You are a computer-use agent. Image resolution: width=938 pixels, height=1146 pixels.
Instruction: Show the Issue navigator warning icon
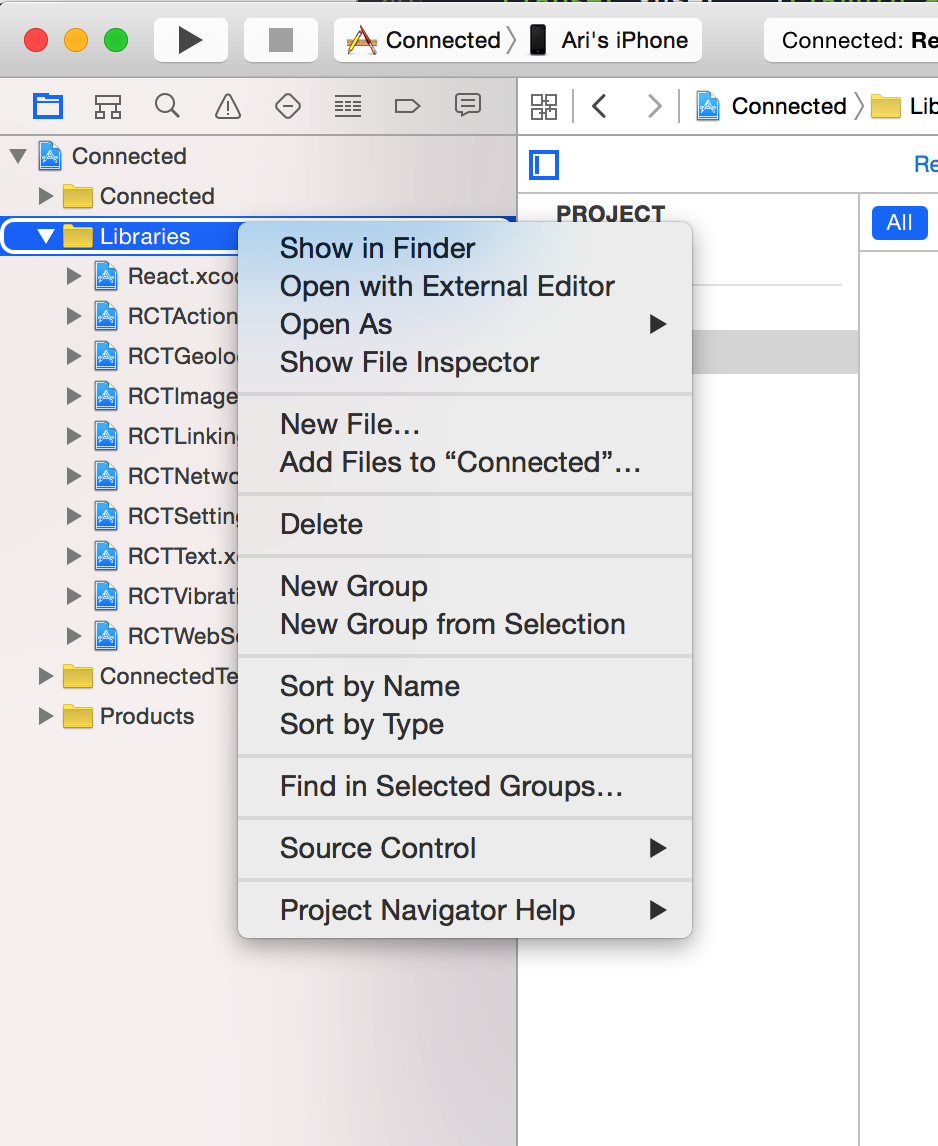(x=228, y=107)
